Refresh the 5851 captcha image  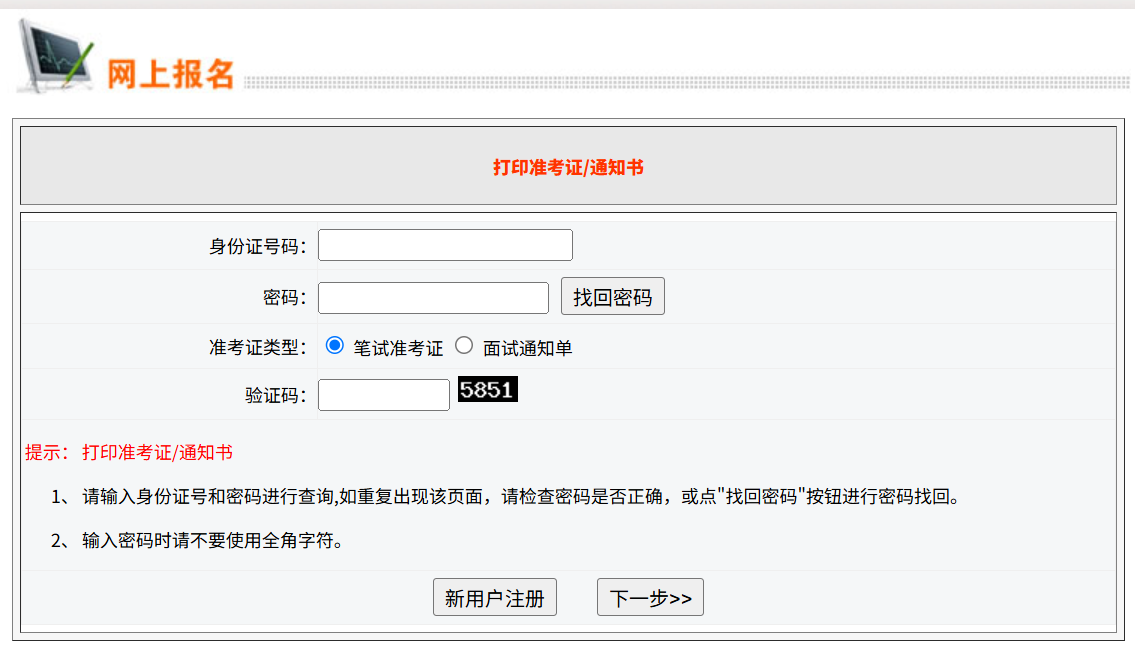488,390
